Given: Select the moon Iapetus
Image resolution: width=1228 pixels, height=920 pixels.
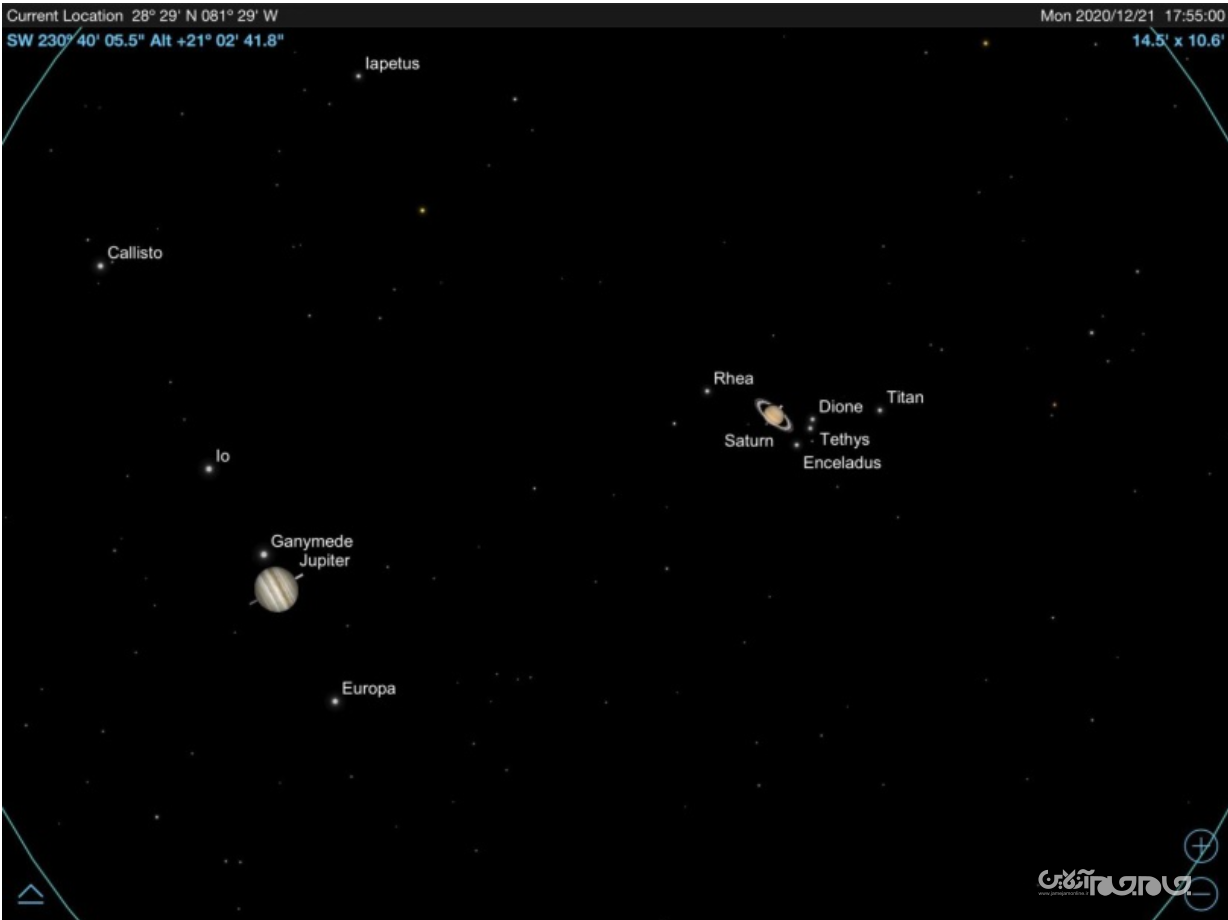Looking at the screenshot, I should (358, 75).
